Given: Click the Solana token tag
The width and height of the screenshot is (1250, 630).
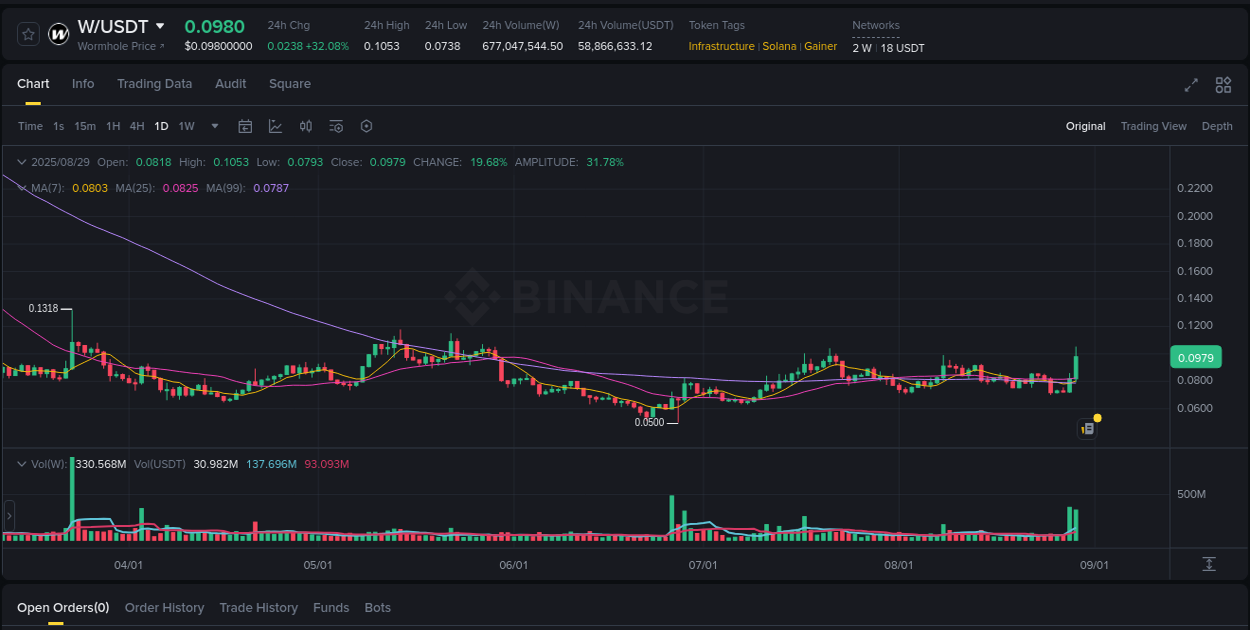Looking at the screenshot, I should coord(779,46).
